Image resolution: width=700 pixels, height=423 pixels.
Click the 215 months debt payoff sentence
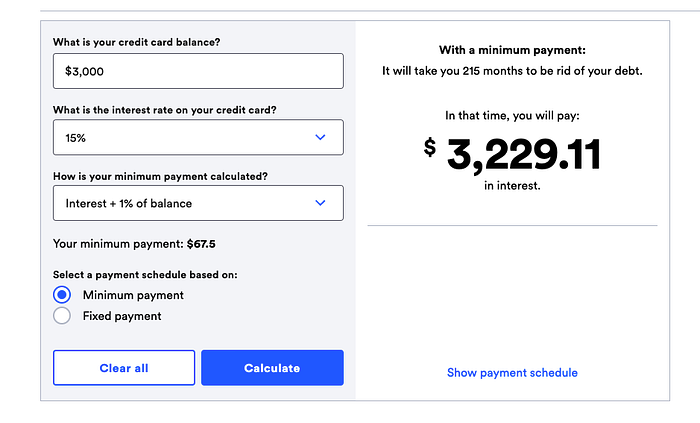click(512, 71)
